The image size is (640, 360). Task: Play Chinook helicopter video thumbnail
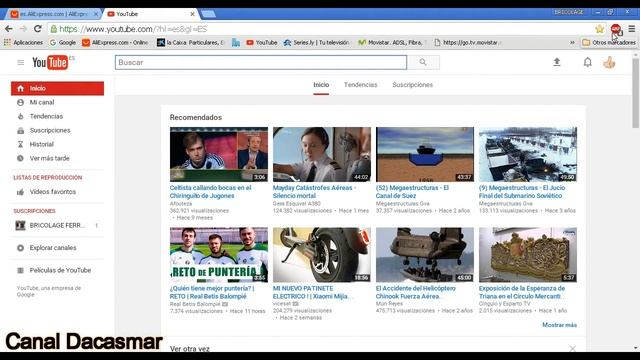[x=425, y=255]
